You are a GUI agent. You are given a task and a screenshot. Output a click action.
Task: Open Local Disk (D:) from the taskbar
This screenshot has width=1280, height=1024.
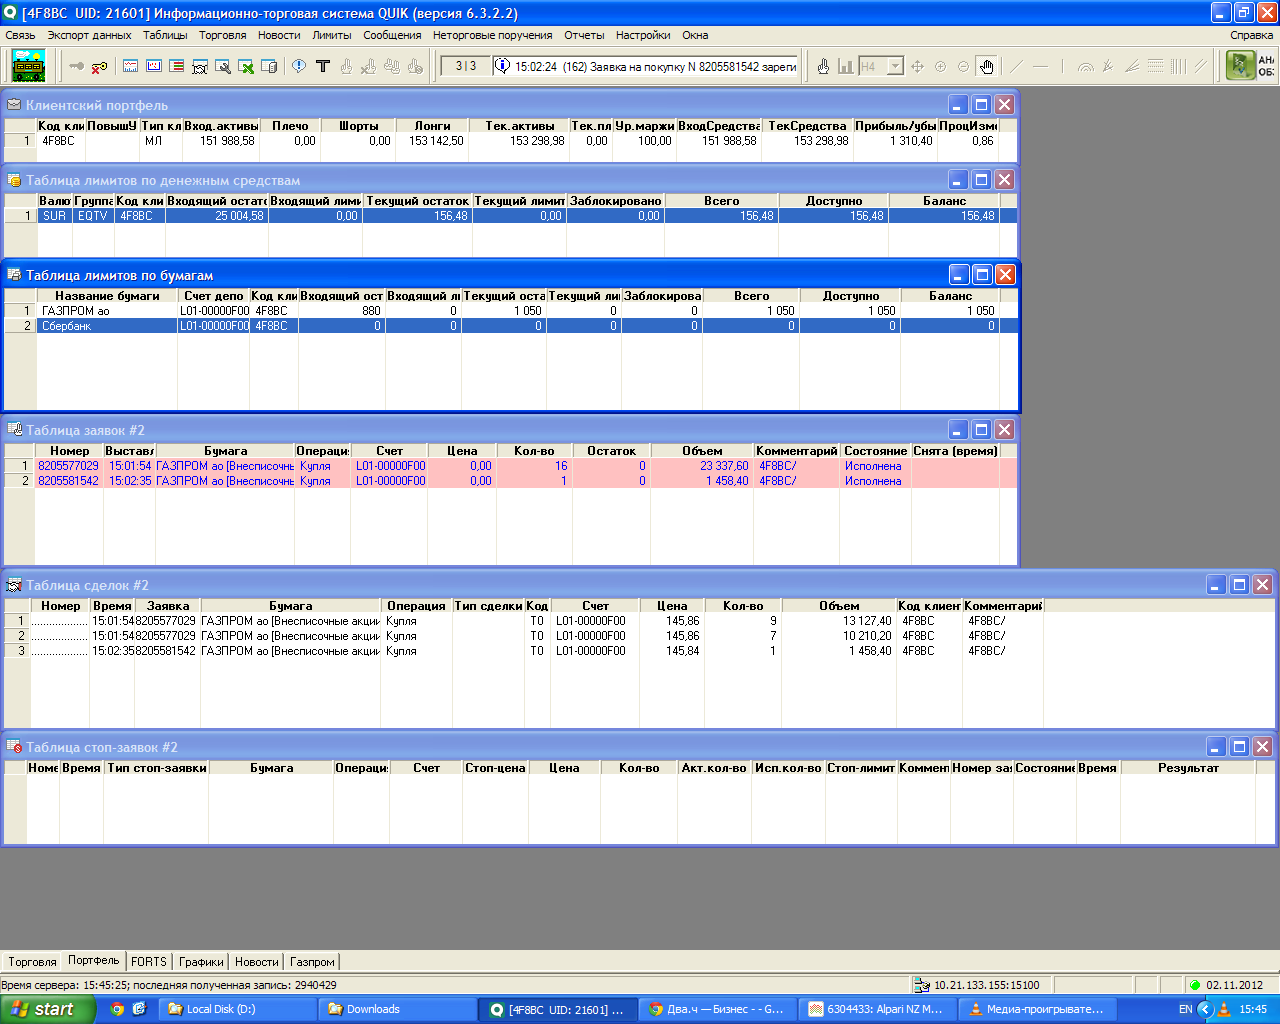coord(238,1010)
